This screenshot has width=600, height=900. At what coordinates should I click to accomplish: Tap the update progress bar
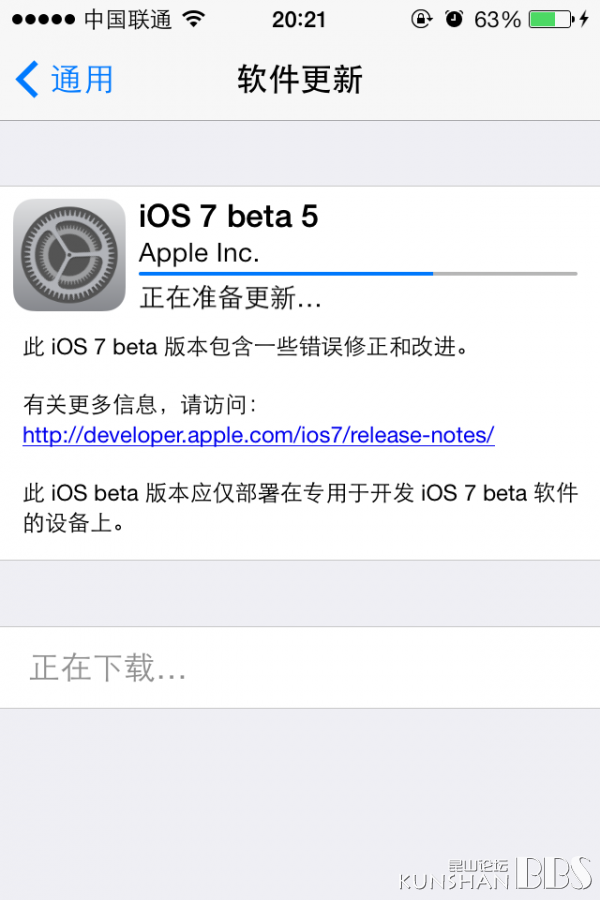click(x=358, y=274)
